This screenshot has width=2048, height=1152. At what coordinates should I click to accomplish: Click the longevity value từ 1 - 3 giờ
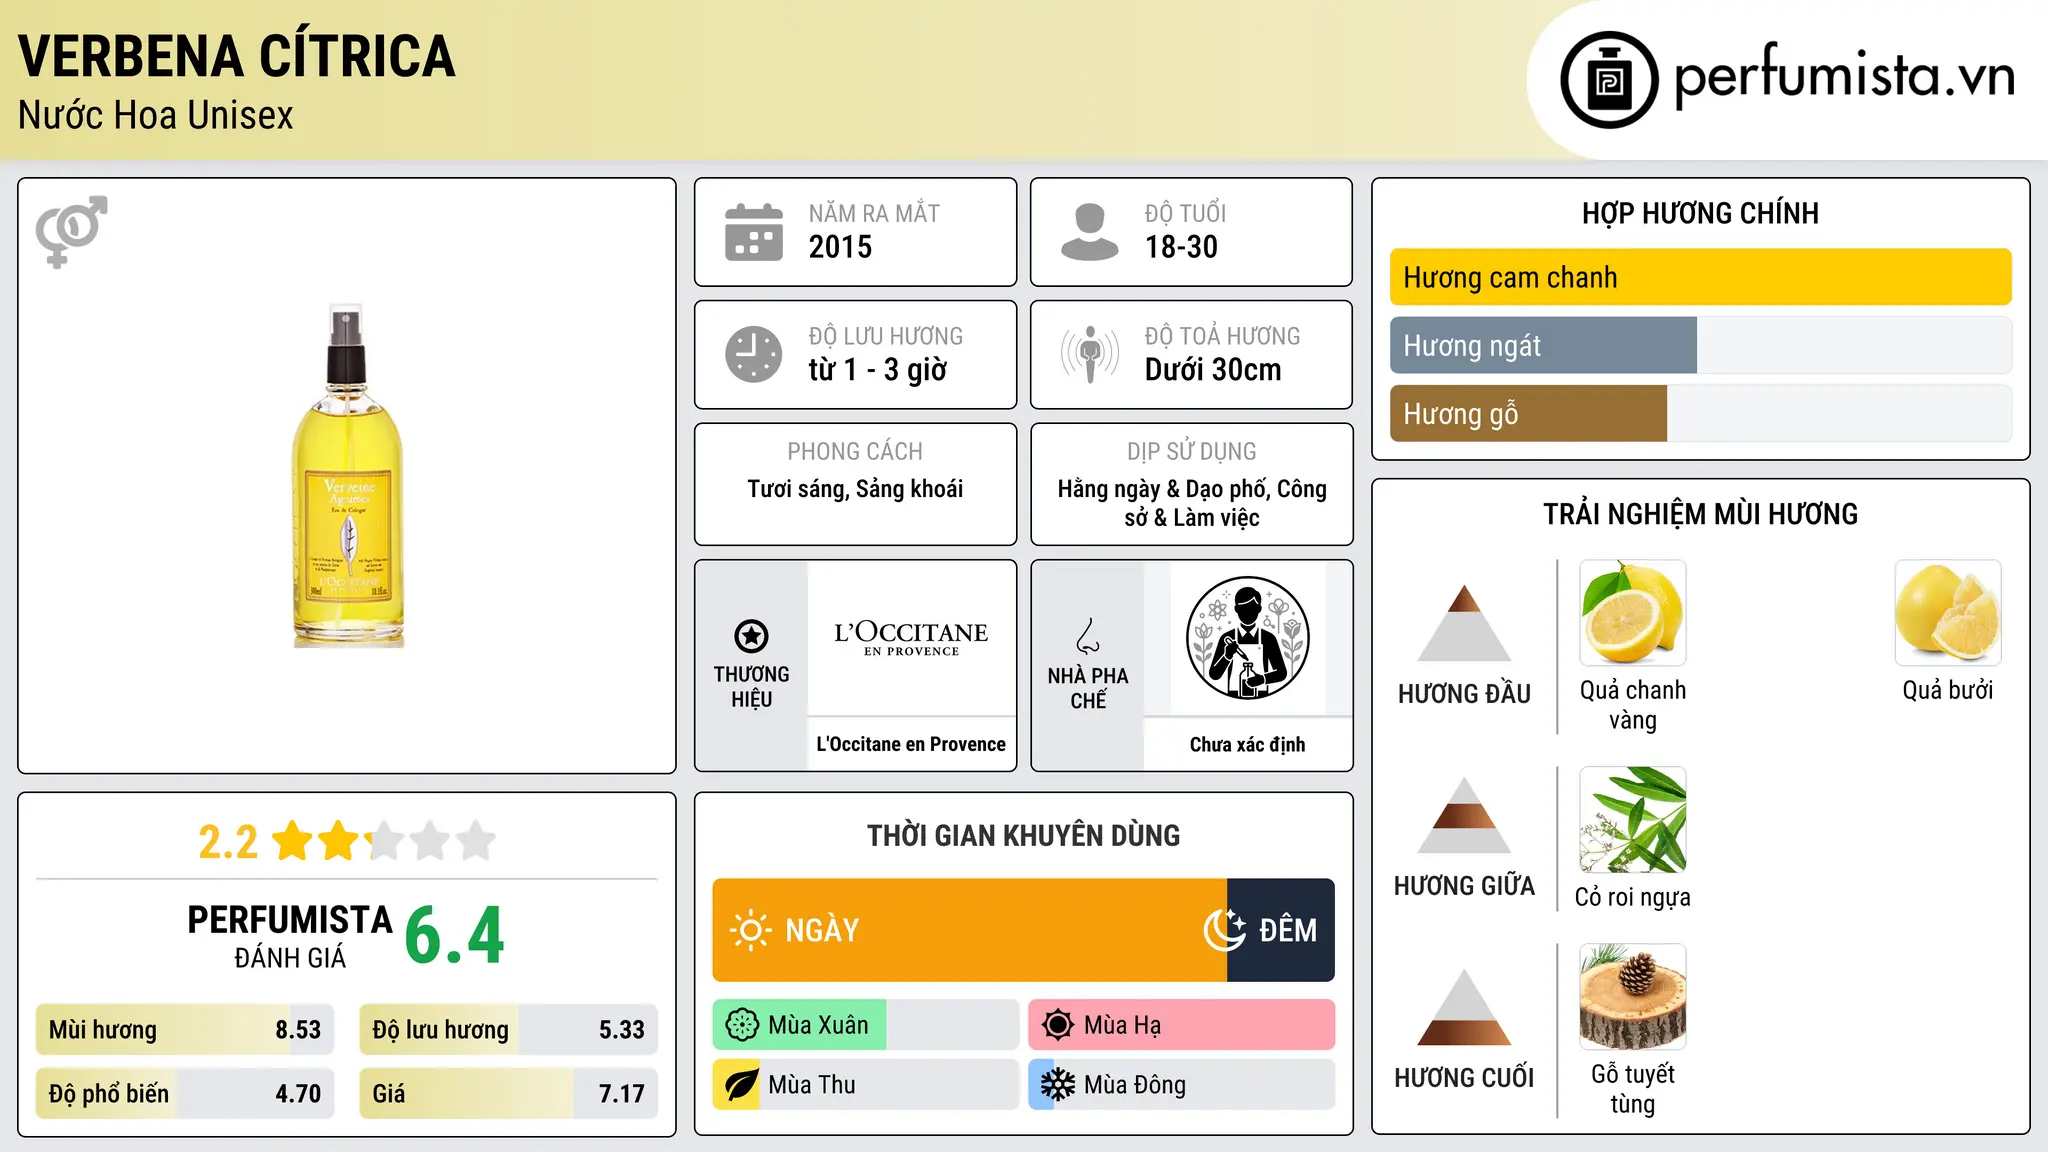point(877,370)
